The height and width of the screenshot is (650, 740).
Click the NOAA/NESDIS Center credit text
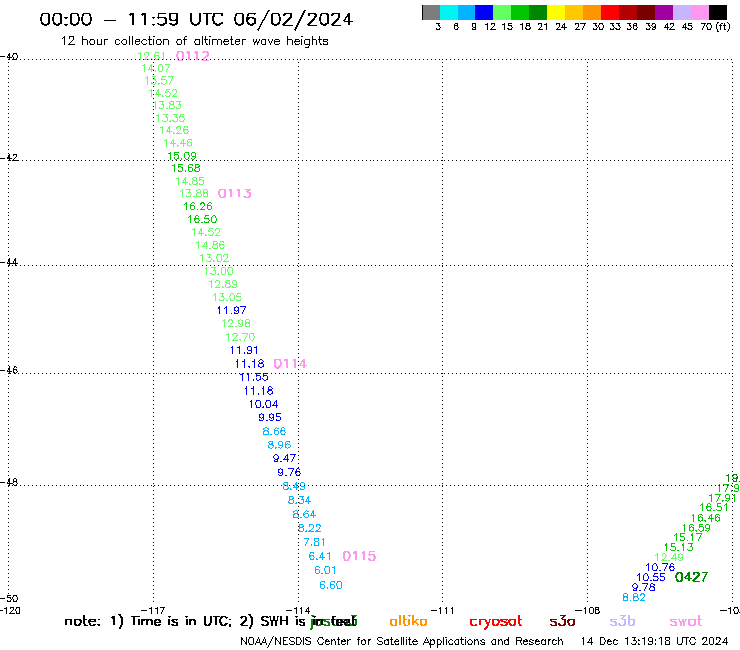(x=401, y=641)
